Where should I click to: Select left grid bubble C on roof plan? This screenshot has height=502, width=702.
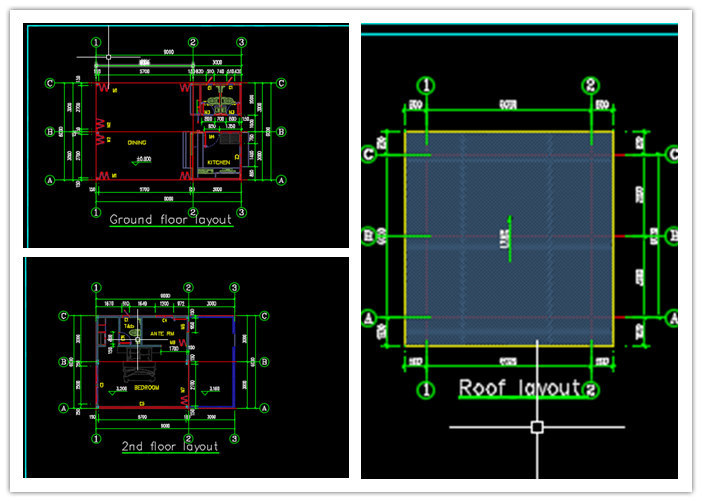click(x=368, y=154)
